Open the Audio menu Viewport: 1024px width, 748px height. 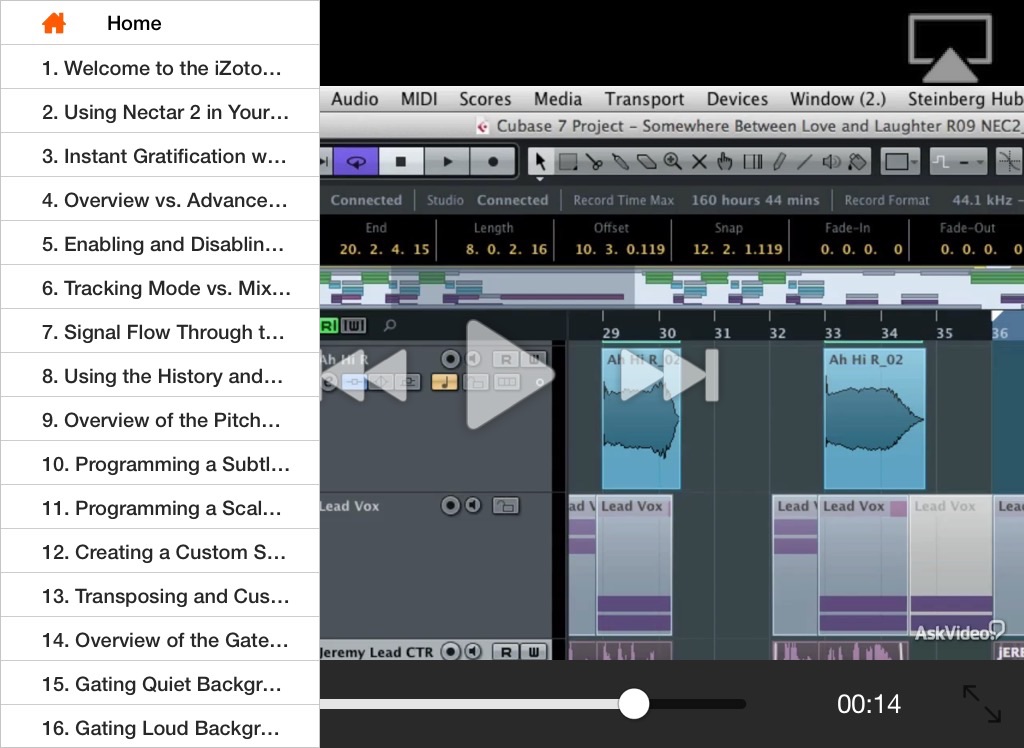pos(355,99)
